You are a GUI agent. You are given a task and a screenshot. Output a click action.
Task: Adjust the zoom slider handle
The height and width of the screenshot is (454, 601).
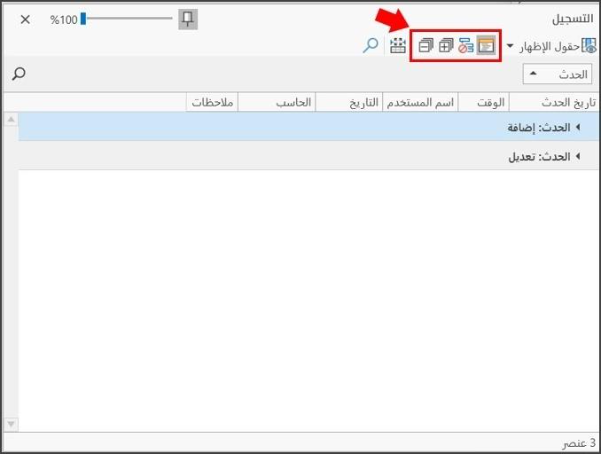(x=83, y=19)
